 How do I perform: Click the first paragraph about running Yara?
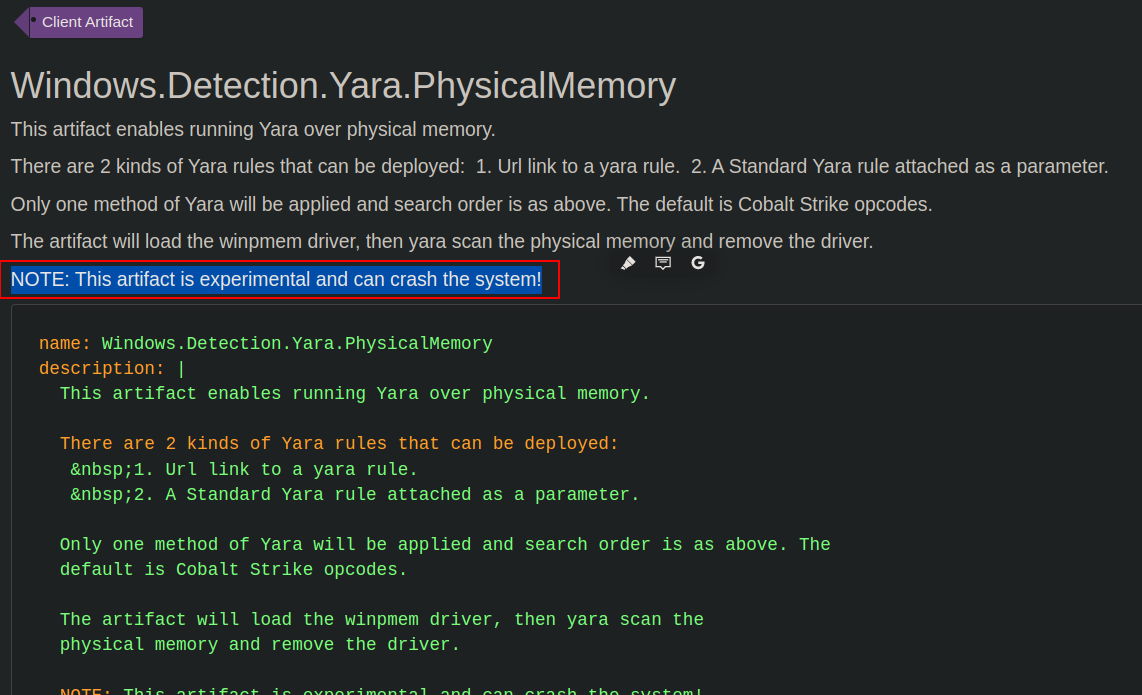click(253, 130)
